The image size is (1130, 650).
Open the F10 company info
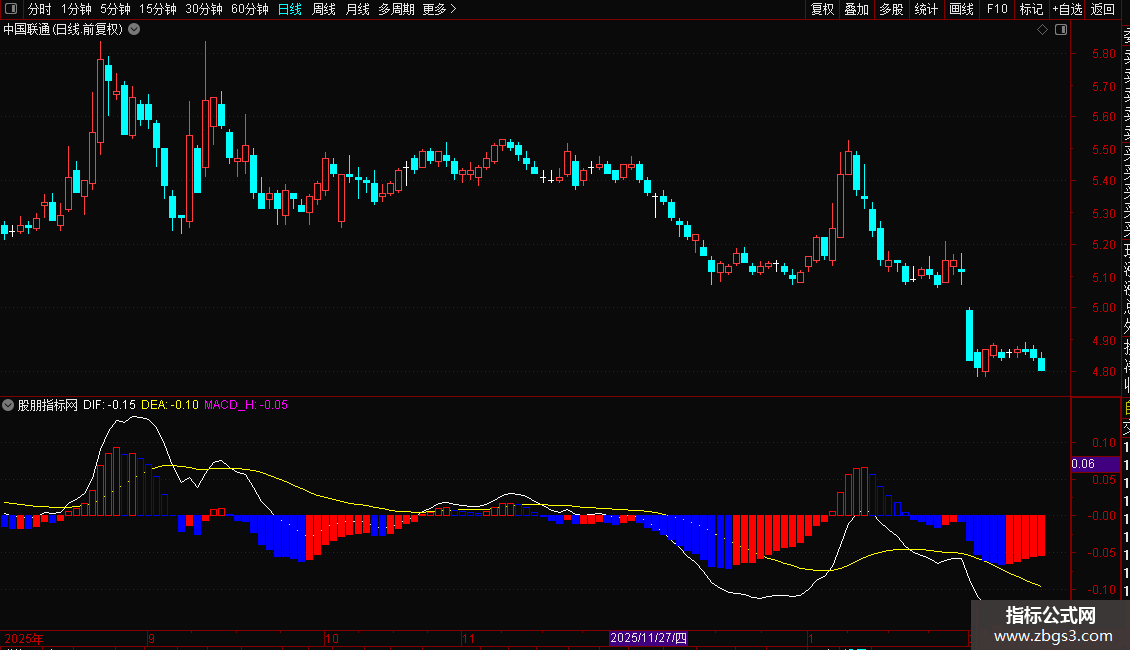point(997,9)
